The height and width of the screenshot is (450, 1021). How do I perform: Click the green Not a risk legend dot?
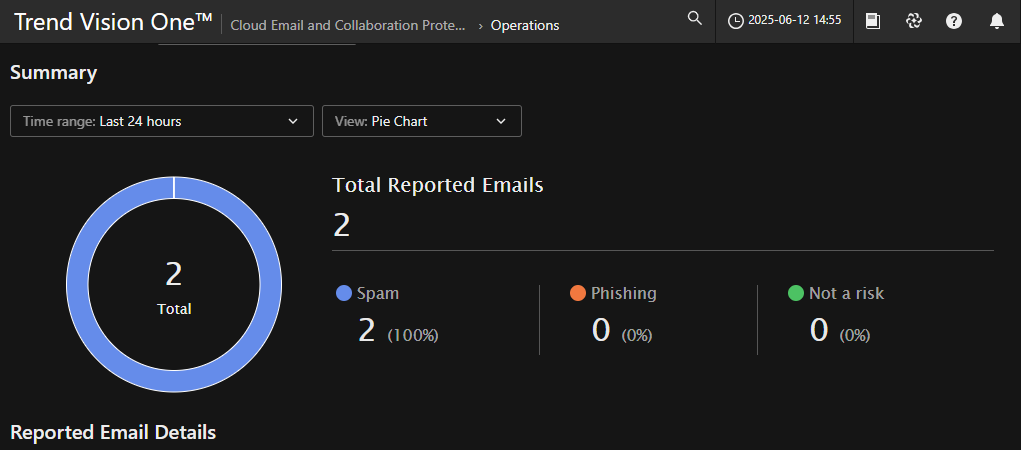point(796,293)
